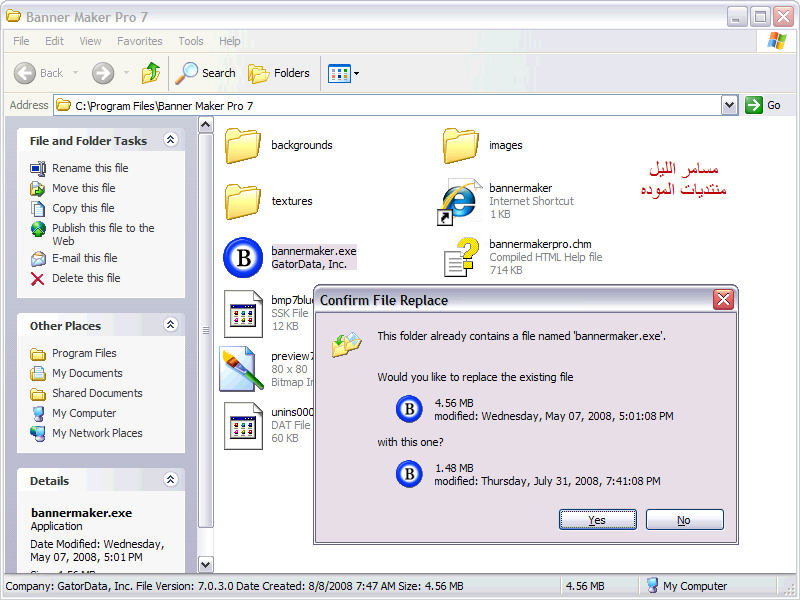Open the Help menu
The width and height of the screenshot is (800, 600).
[x=230, y=41]
